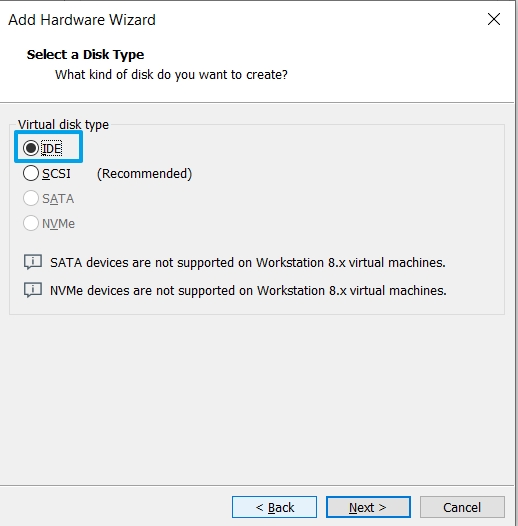Click the Virtual disk type group label
This screenshot has width=518, height=526.
click(63, 124)
